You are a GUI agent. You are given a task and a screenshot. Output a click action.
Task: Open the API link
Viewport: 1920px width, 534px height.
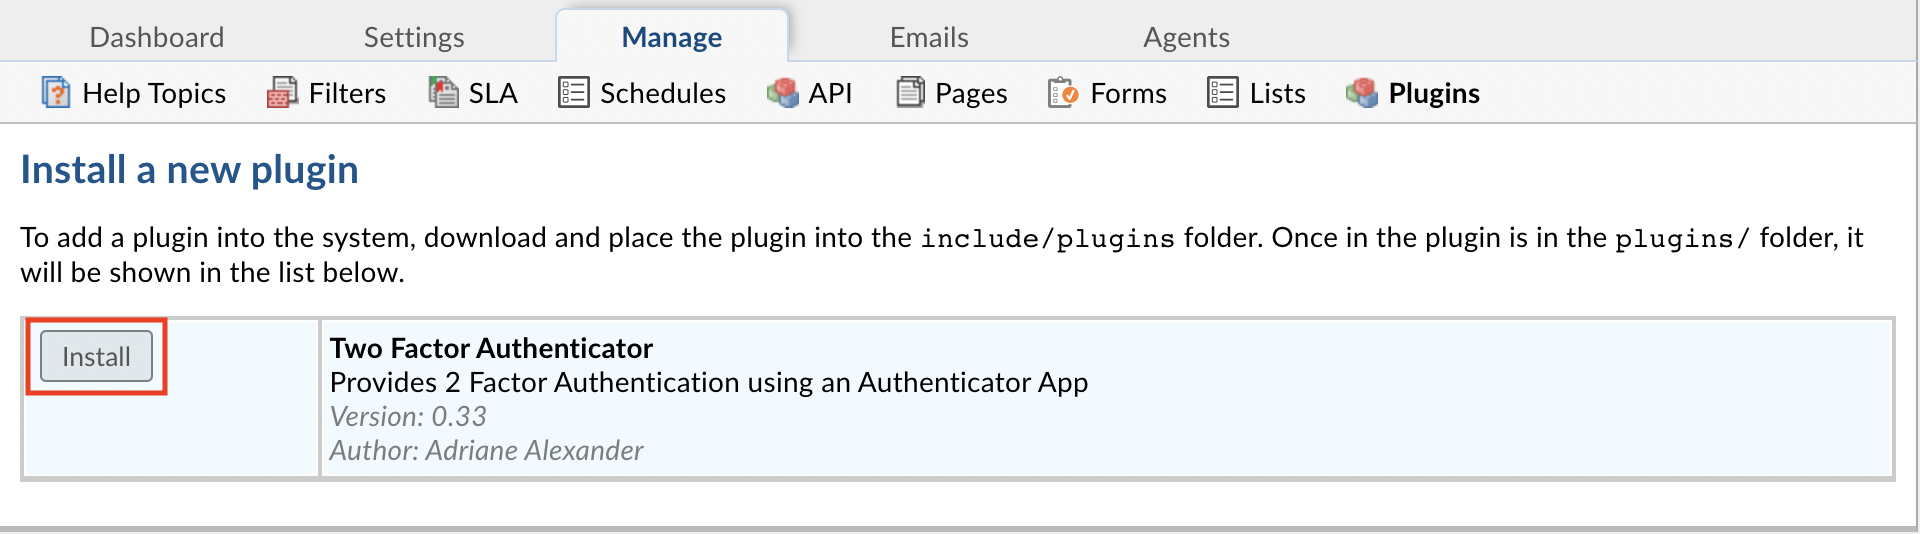pyautogui.click(x=830, y=93)
